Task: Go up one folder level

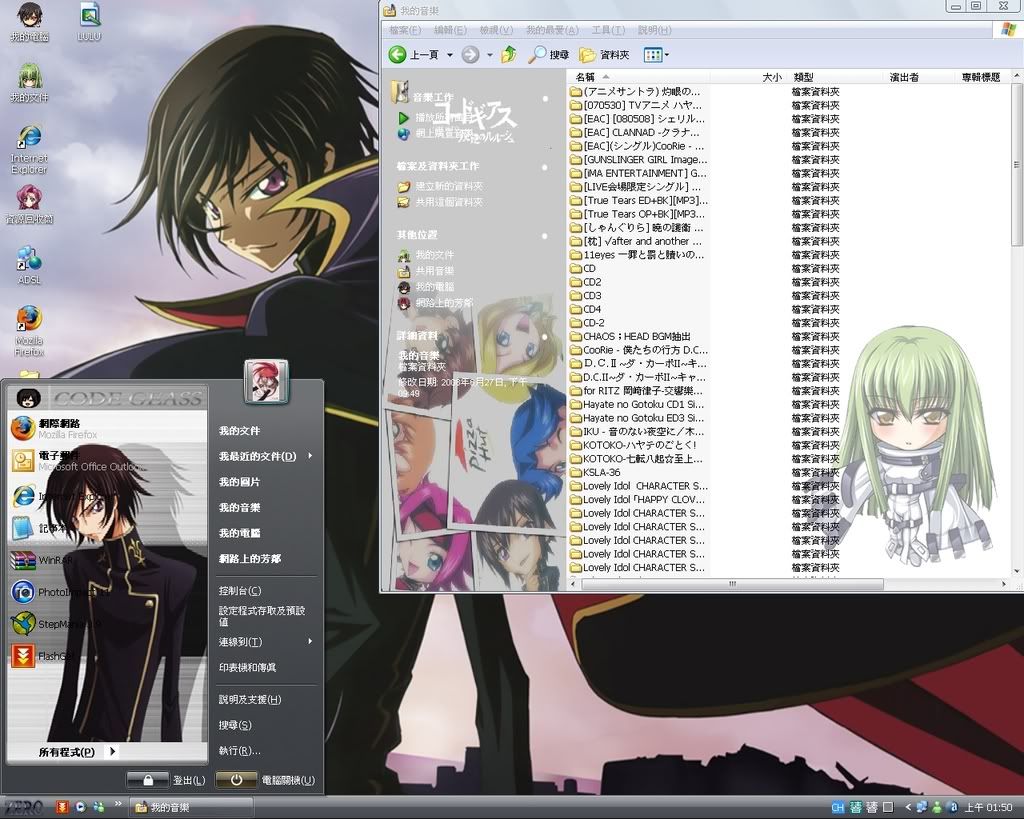Action: (509, 55)
